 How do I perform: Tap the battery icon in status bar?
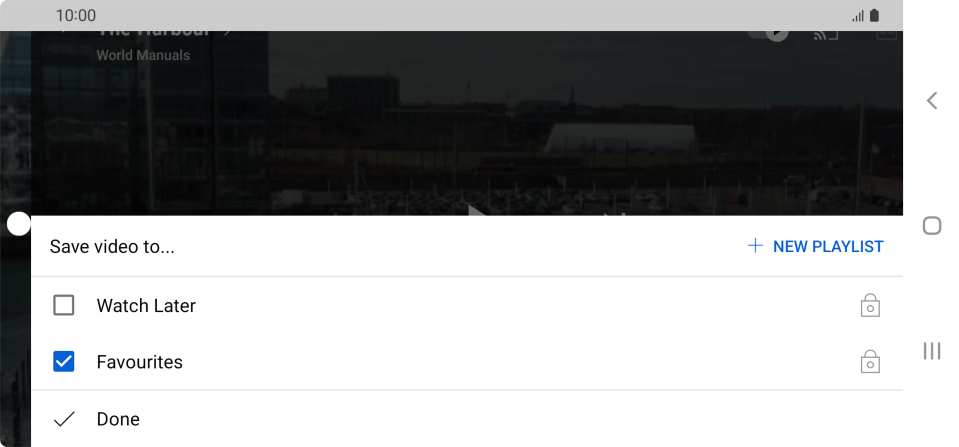(875, 15)
